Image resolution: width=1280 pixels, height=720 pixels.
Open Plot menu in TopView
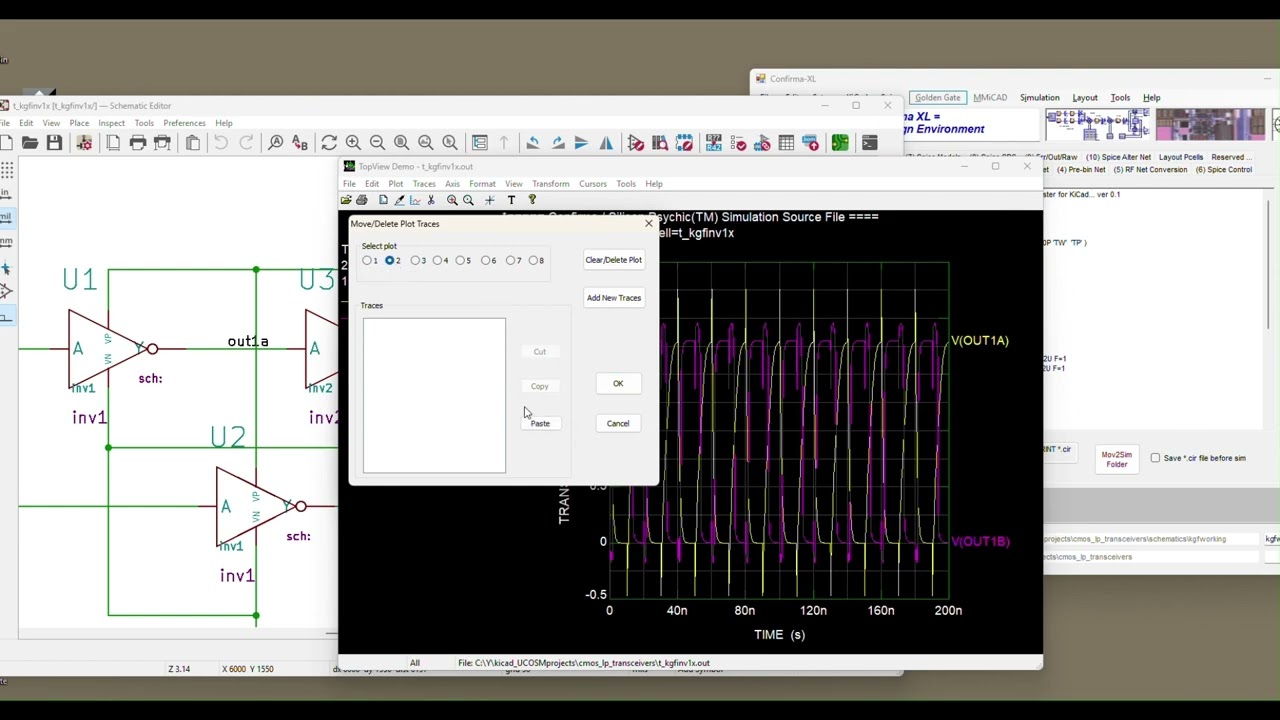pyautogui.click(x=396, y=184)
